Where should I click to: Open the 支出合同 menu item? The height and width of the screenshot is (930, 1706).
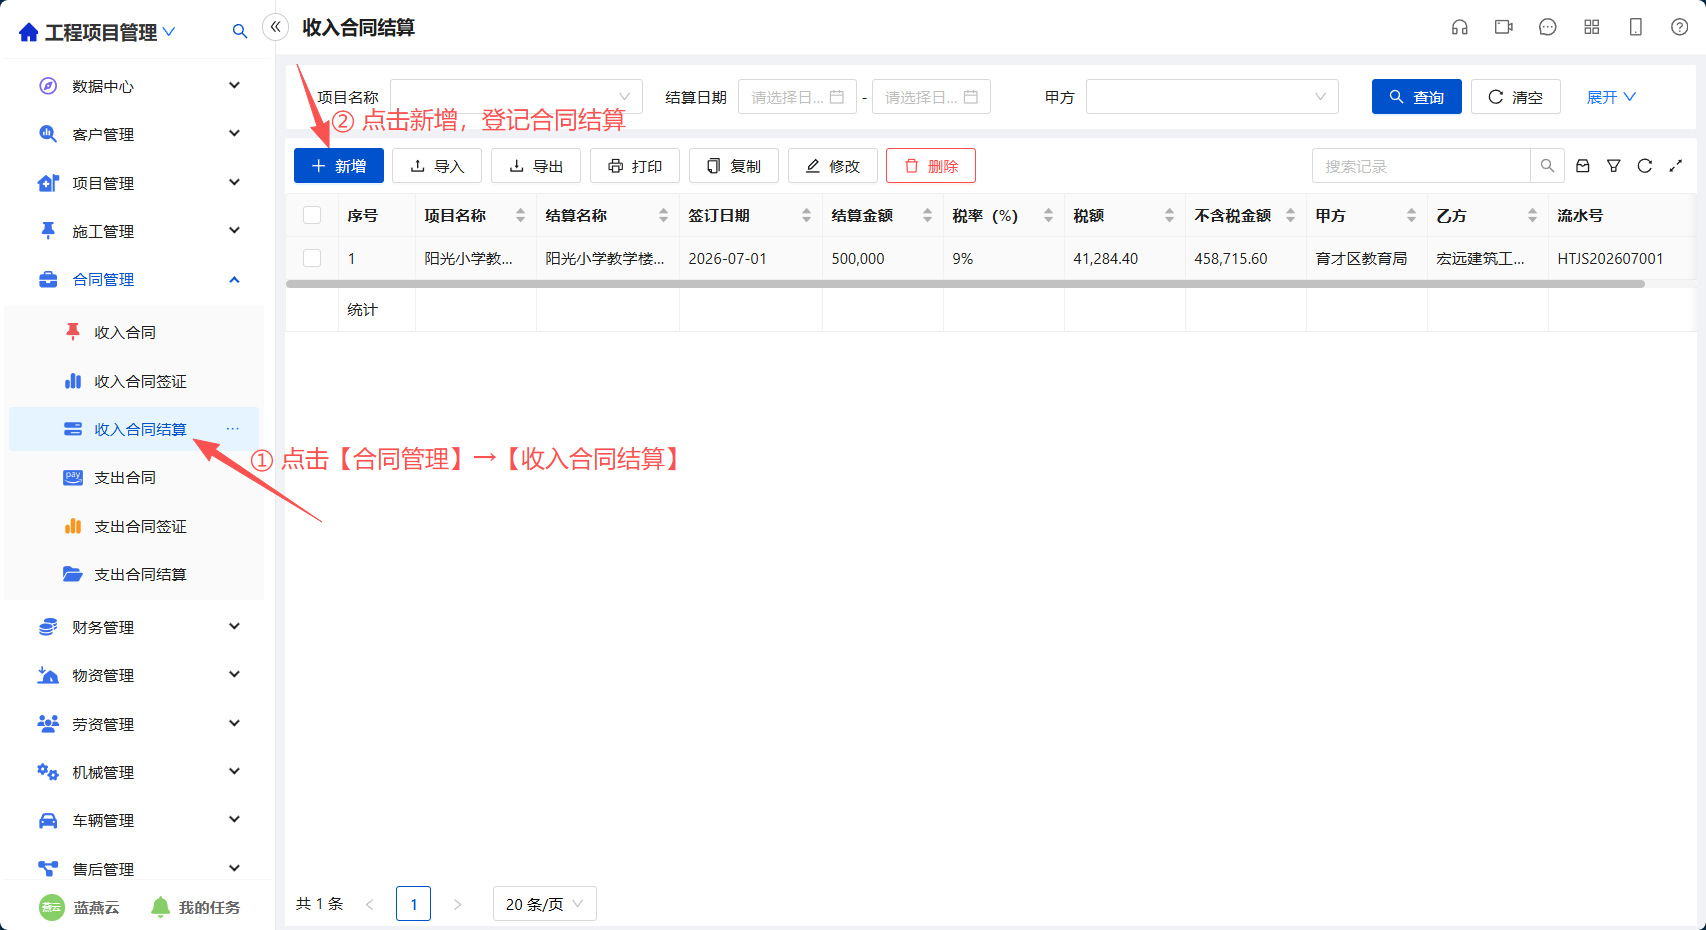134,477
